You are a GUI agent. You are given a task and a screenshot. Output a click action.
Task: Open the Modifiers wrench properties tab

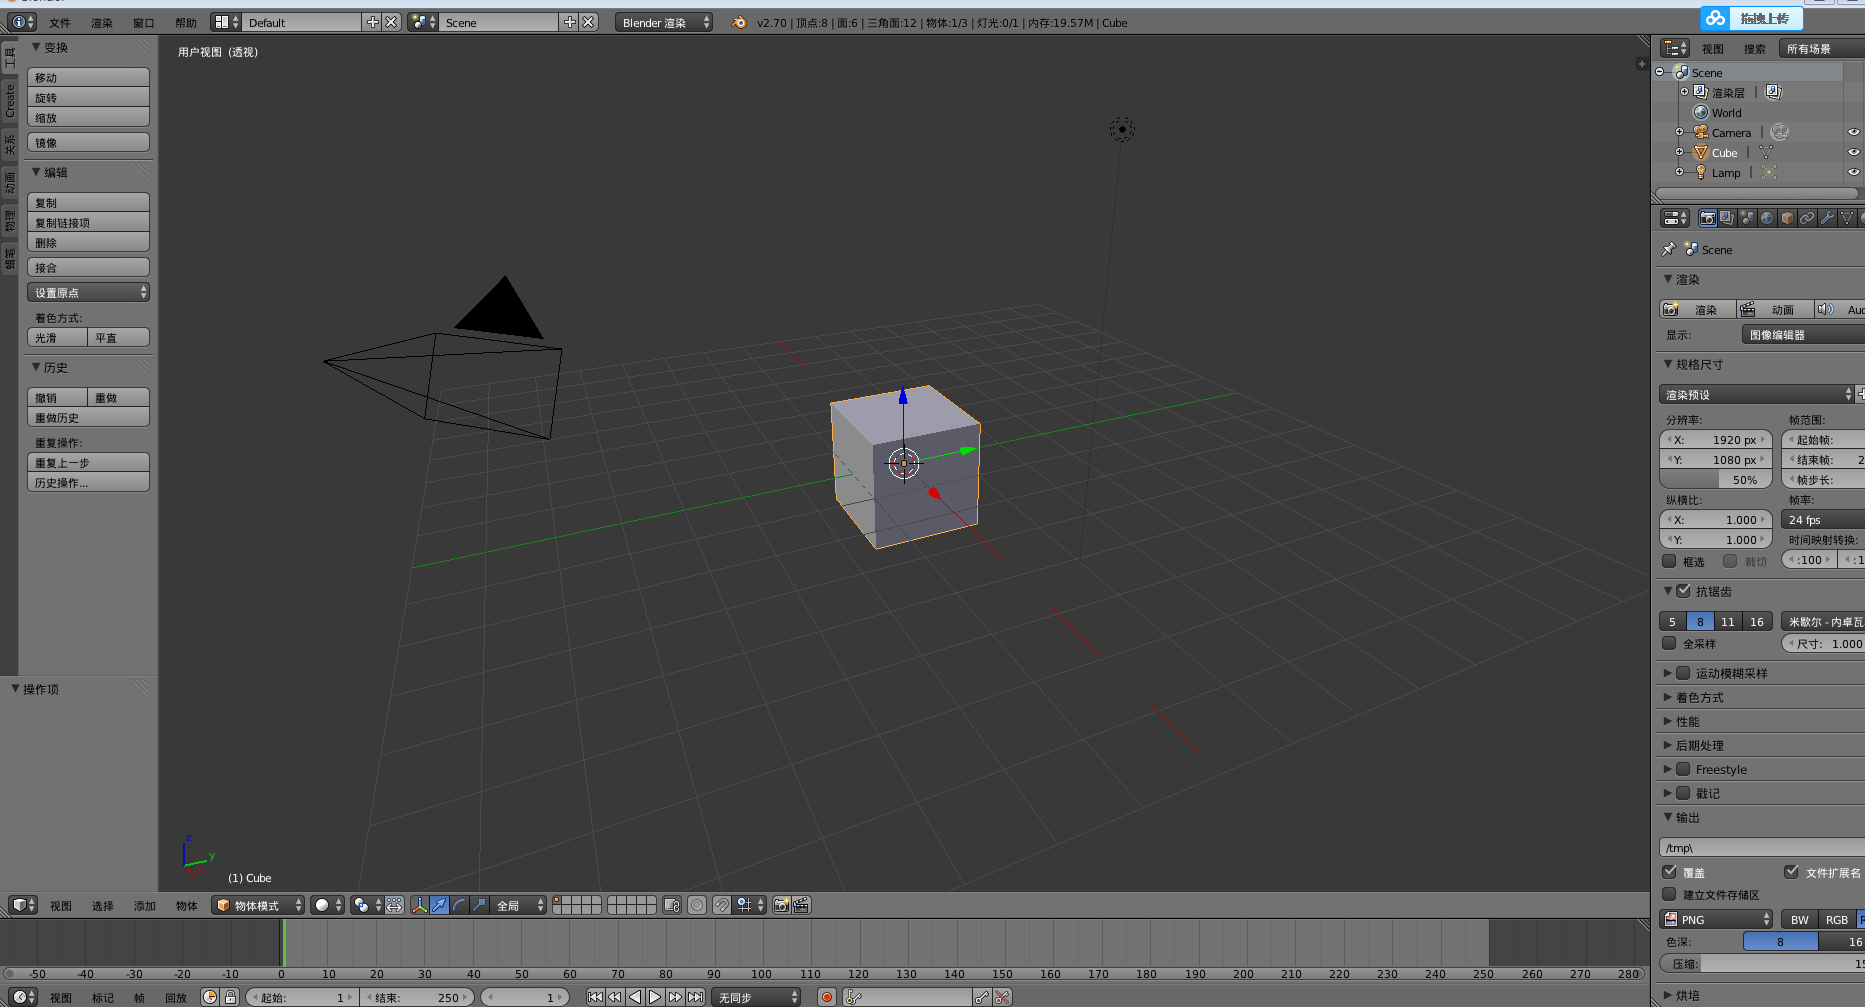(1827, 218)
